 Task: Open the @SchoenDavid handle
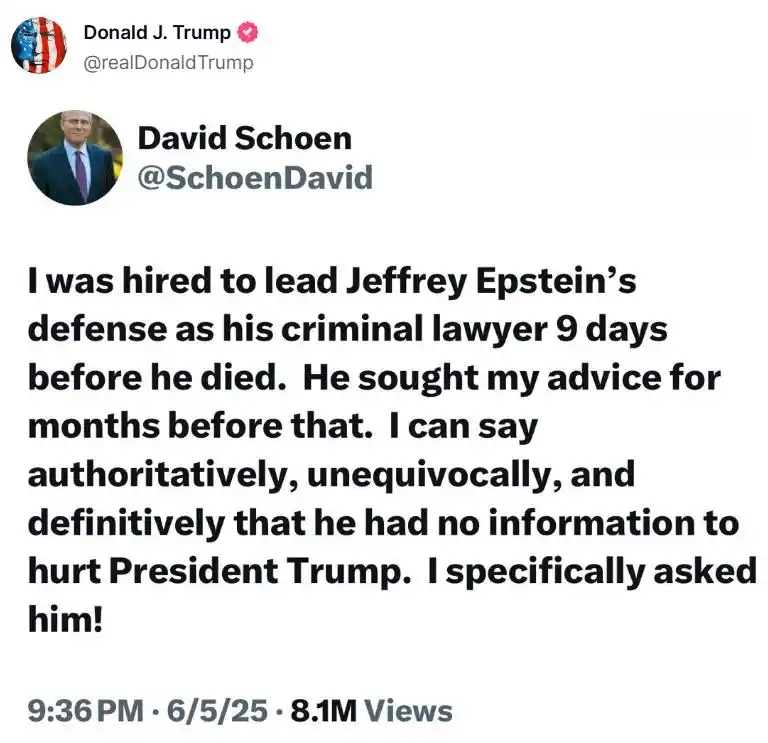point(254,178)
